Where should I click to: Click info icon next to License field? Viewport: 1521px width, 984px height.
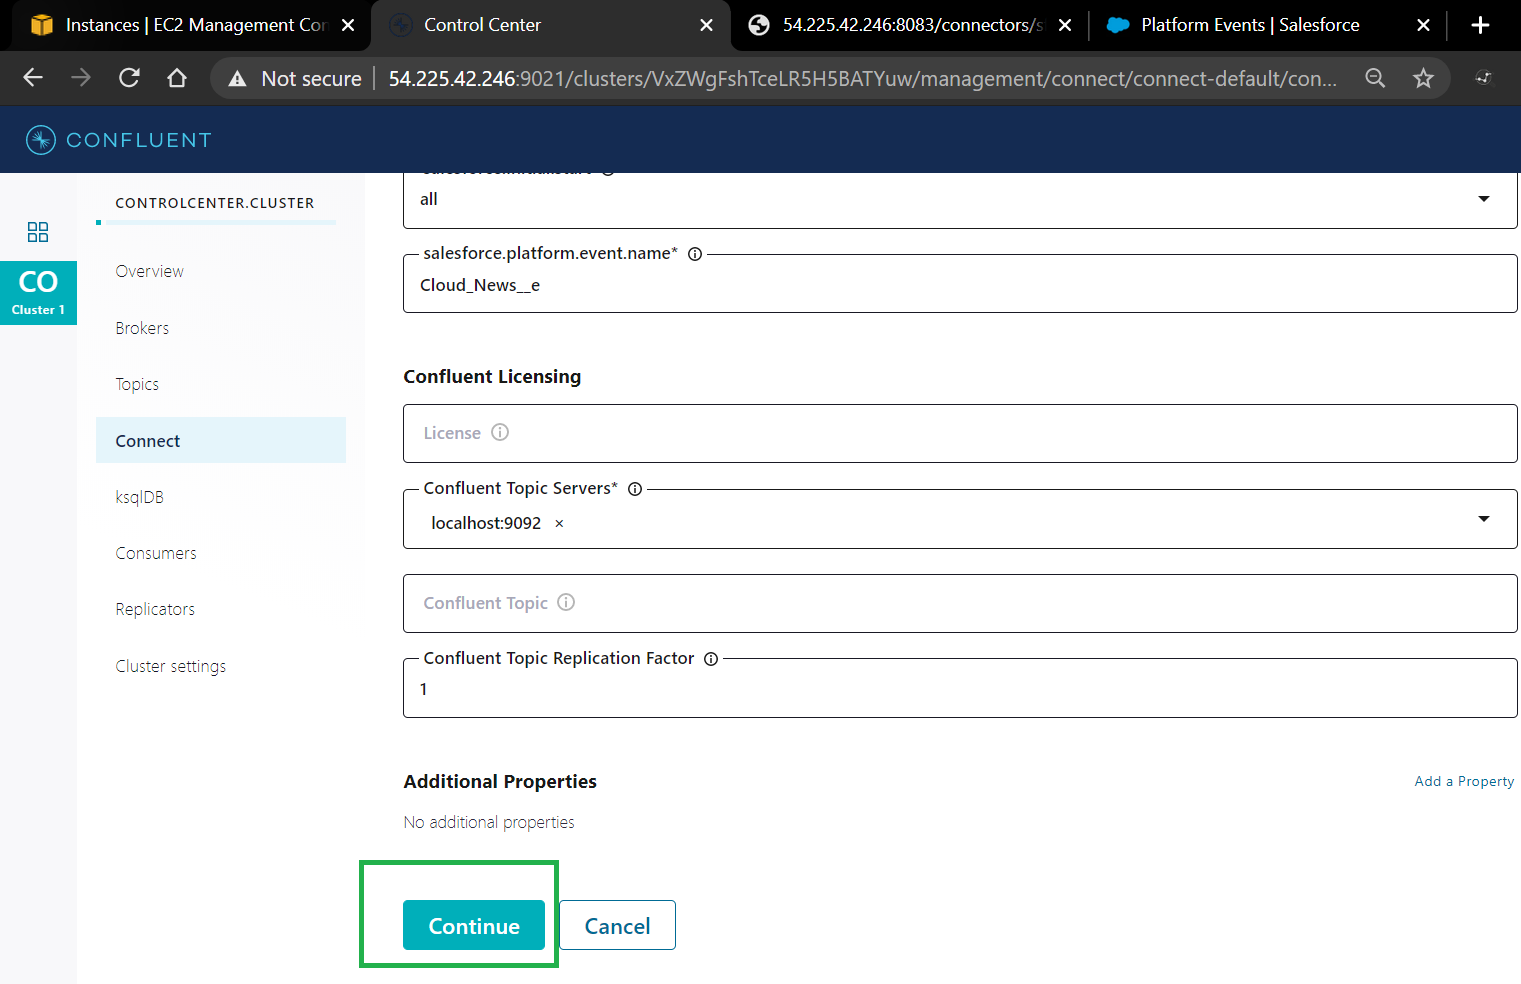pos(500,432)
